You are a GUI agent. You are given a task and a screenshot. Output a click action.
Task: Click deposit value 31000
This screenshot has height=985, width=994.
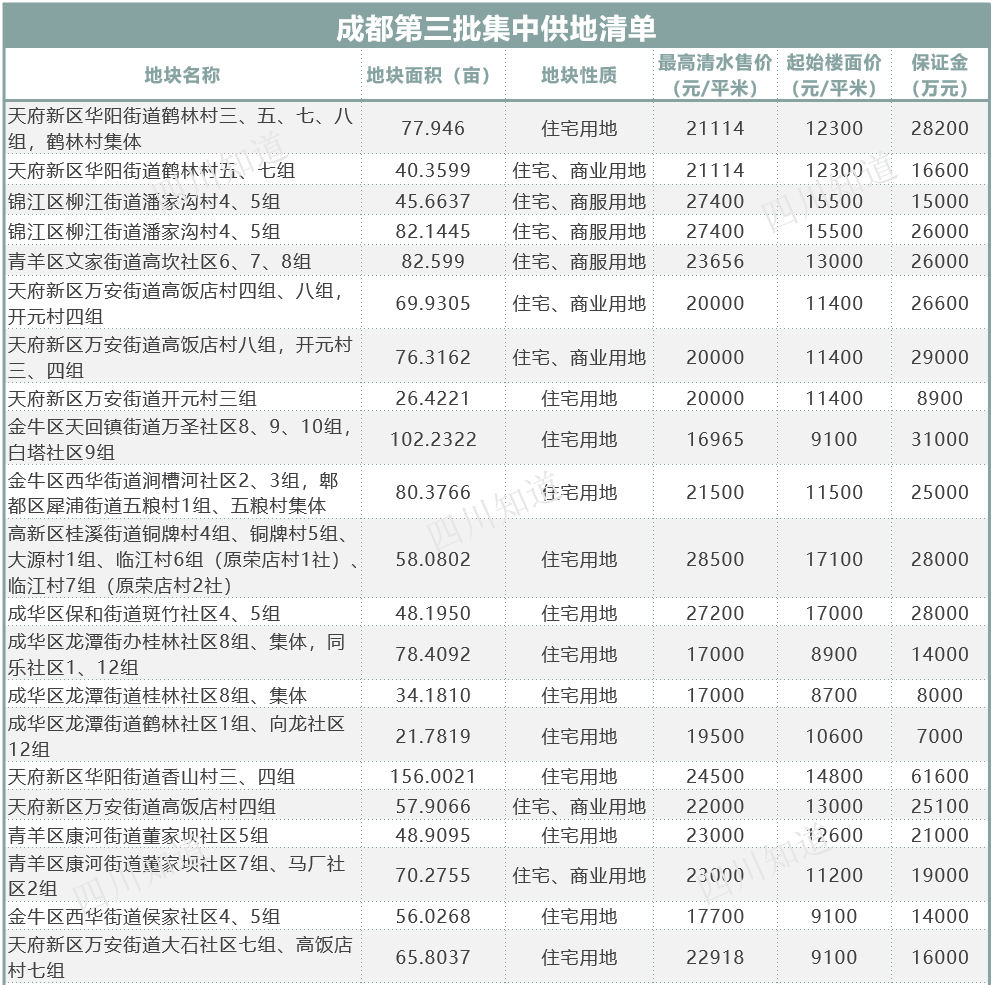tap(939, 439)
